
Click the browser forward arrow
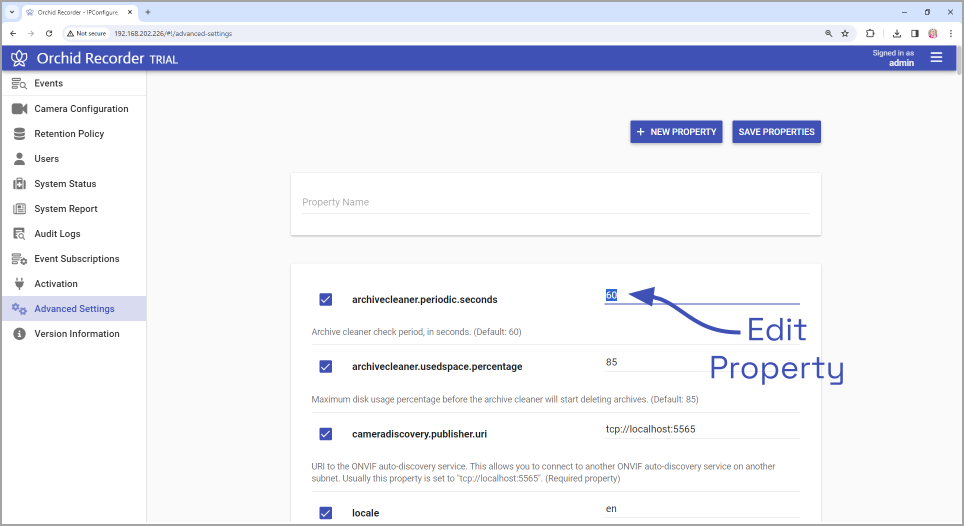[x=31, y=34]
